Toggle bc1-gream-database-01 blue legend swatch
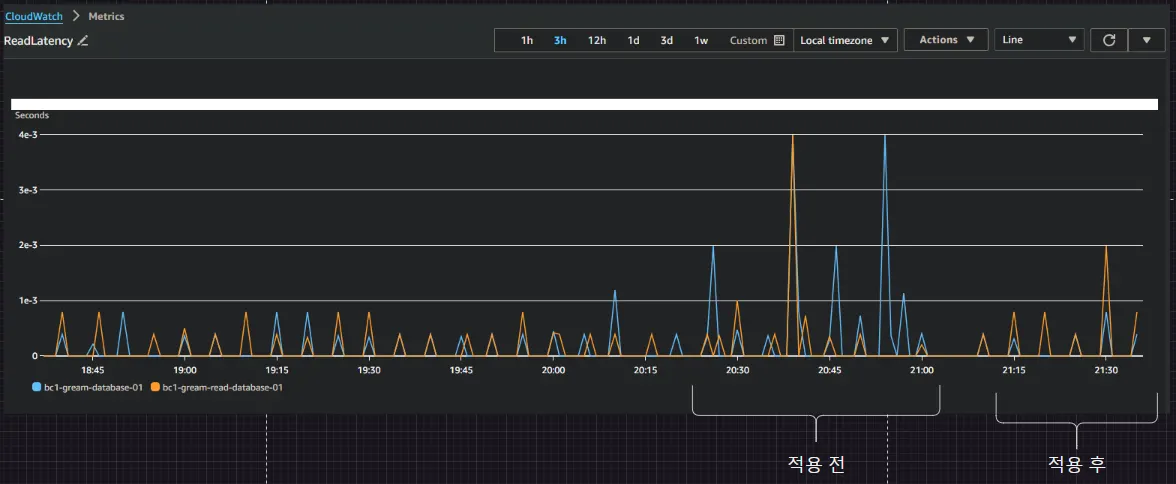This screenshot has height=484, width=1176. tap(37, 386)
